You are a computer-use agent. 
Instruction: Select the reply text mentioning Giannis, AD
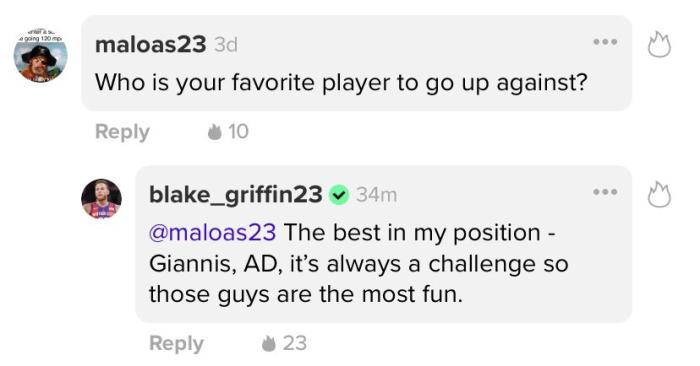tap(358, 263)
